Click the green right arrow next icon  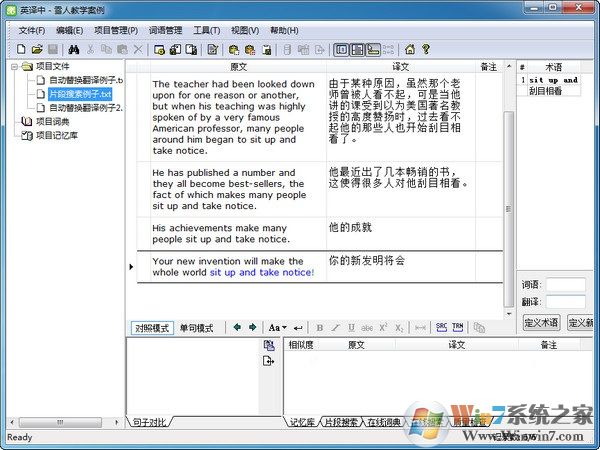pyautogui.click(x=252, y=327)
